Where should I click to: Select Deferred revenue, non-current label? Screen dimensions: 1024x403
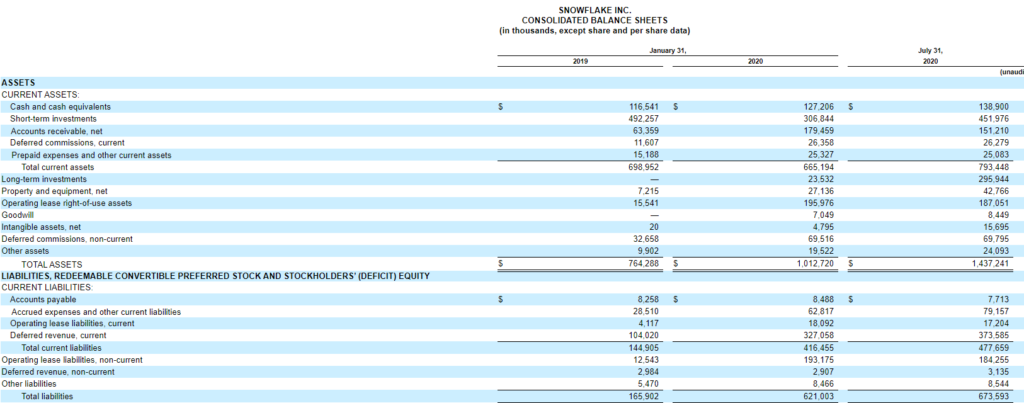(x=58, y=372)
